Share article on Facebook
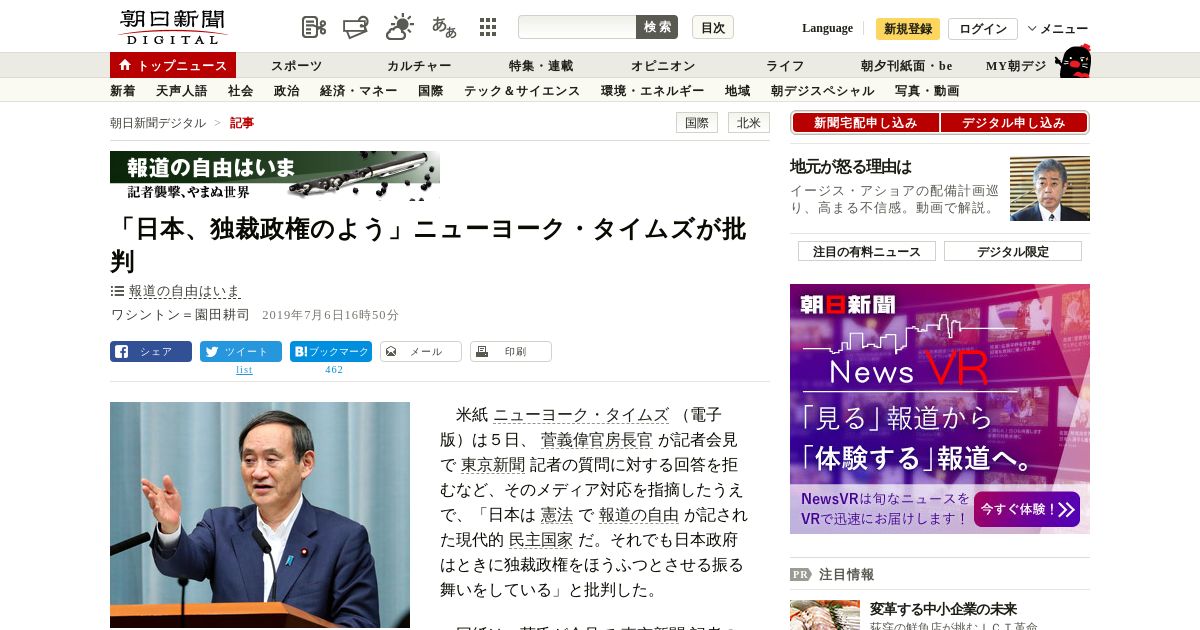Screen dimensions: 1200x630 click(x=151, y=352)
